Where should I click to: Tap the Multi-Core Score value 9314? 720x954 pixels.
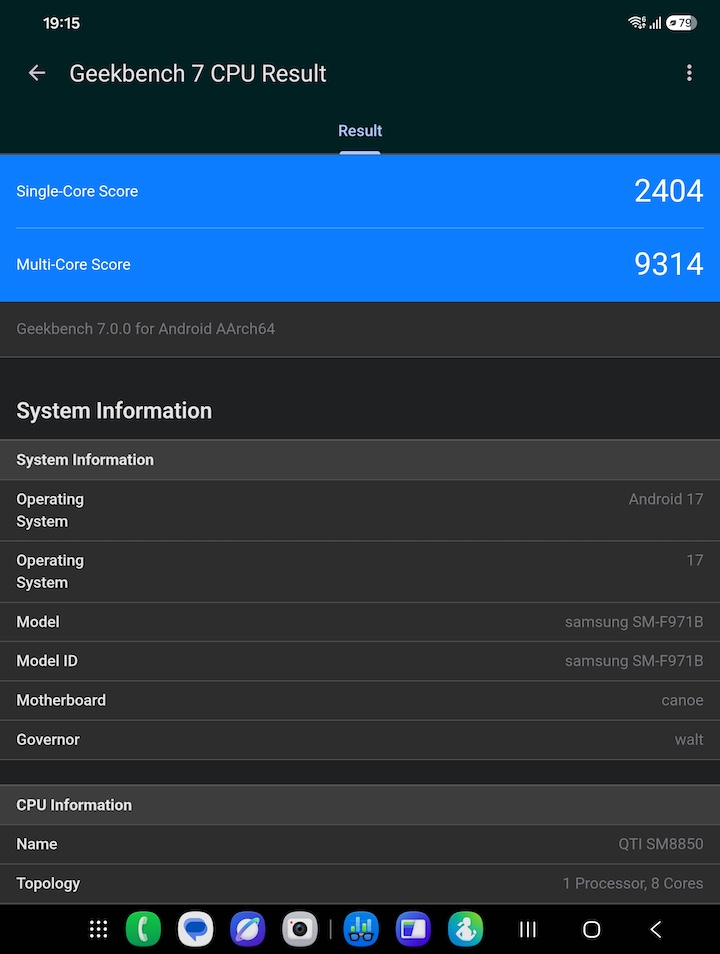(668, 264)
